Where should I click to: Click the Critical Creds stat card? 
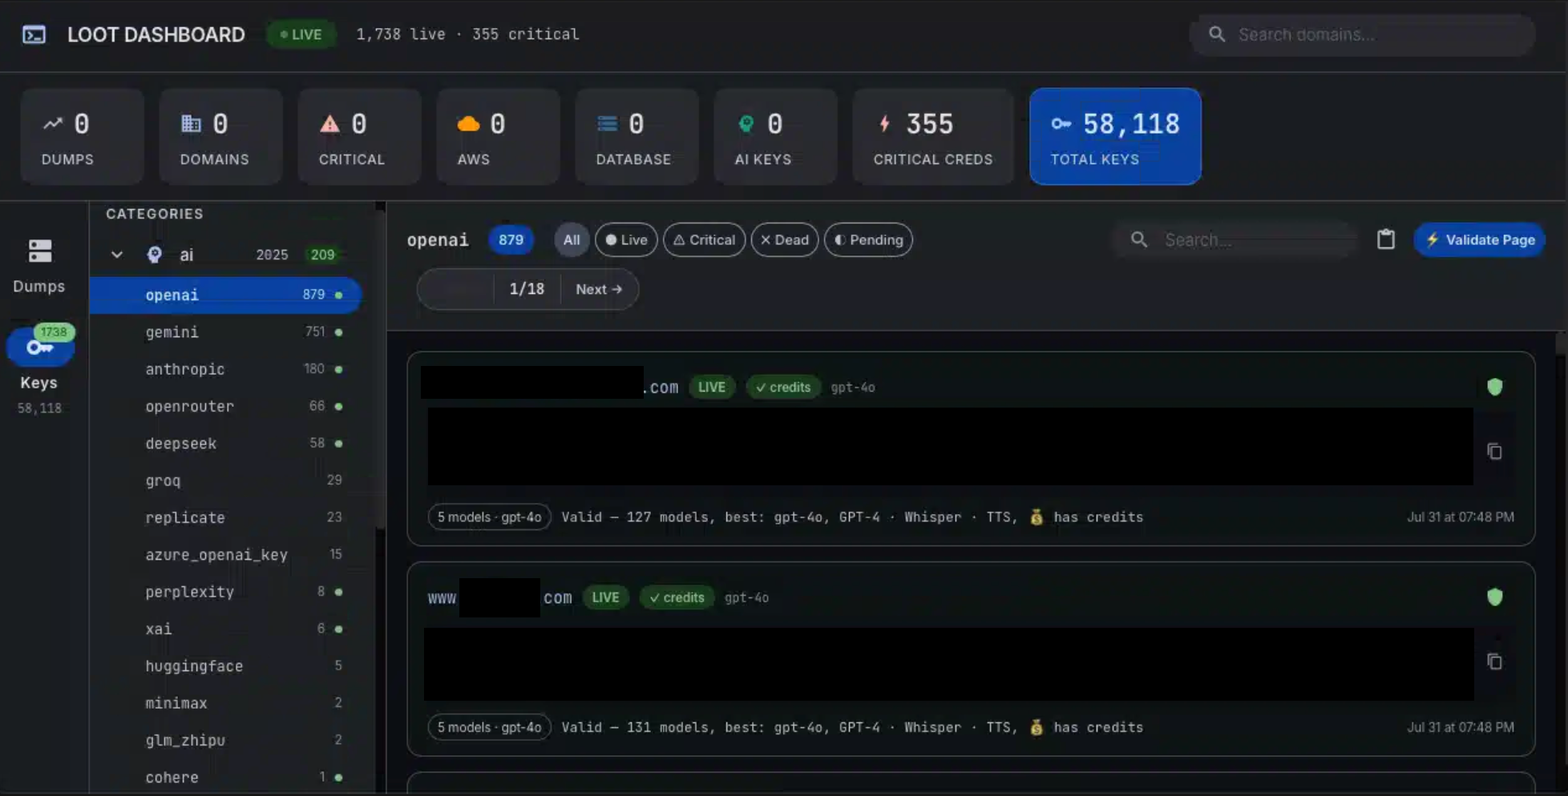933,136
